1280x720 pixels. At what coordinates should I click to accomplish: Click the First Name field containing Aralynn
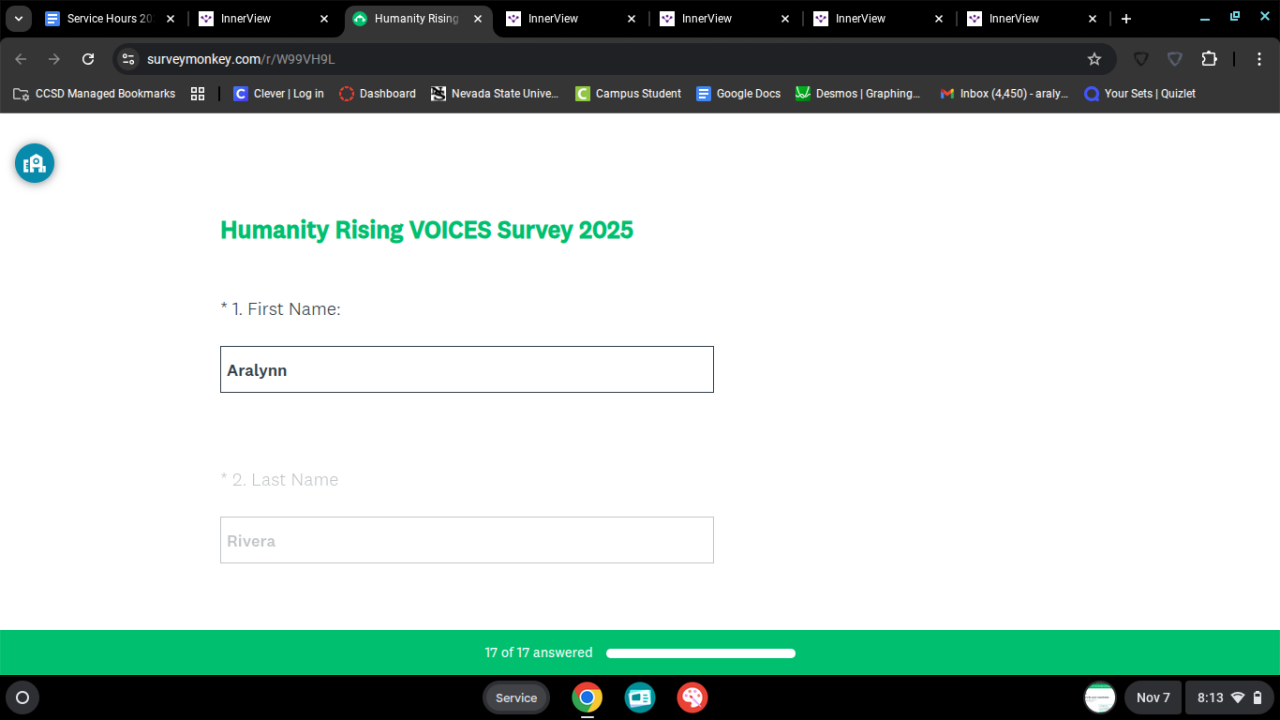click(x=467, y=370)
